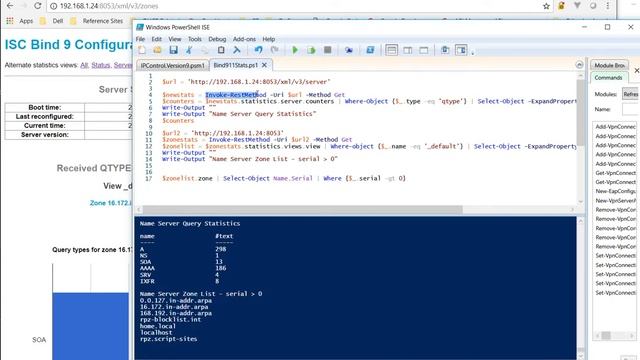Expand the ISE toolbar overflow options
Viewport: 640px width, 360px height.
point(473,52)
